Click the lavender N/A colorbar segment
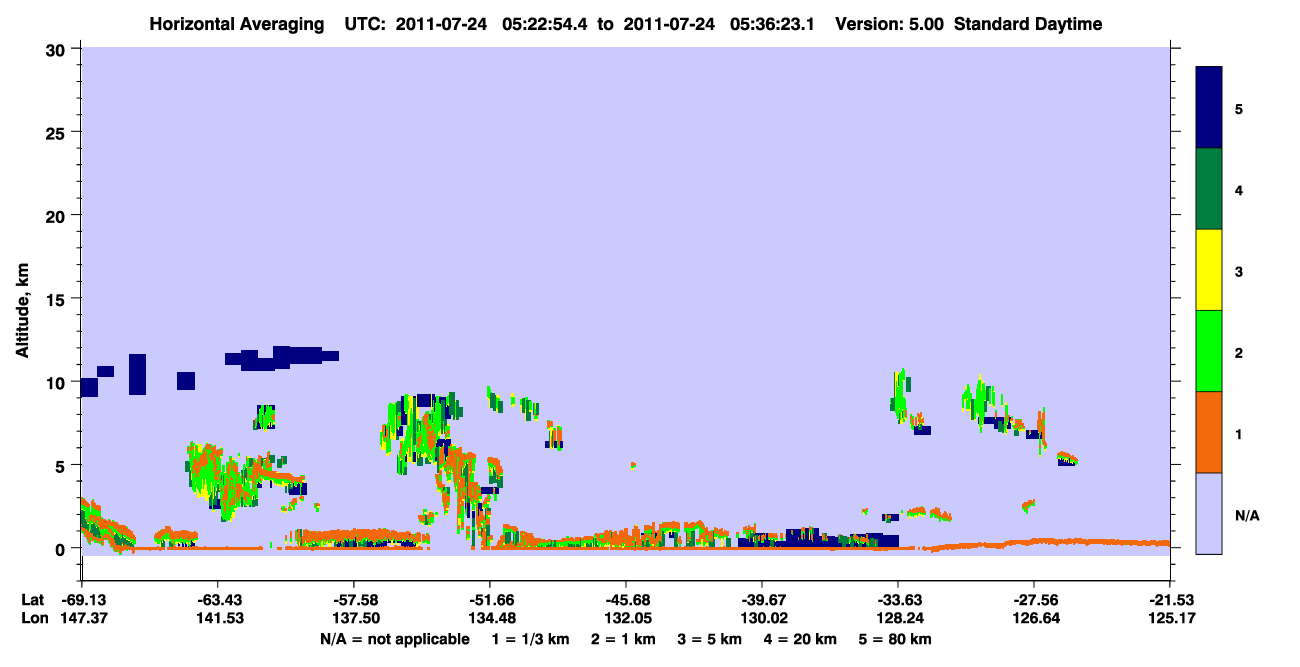Image resolution: width=1300 pixels, height=667 pixels. click(x=1209, y=513)
